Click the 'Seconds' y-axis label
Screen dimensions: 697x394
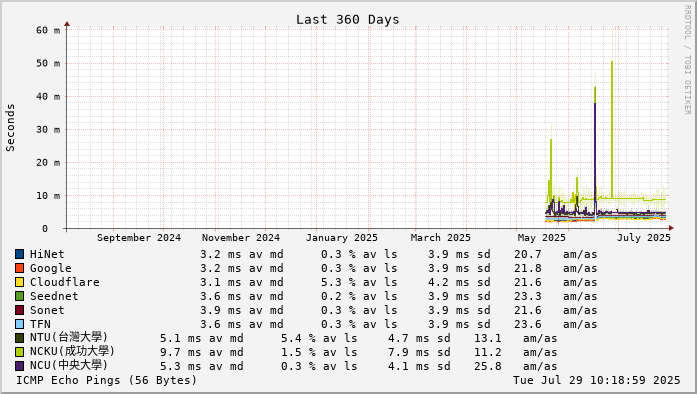pyautogui.click(x=10, y=128)
